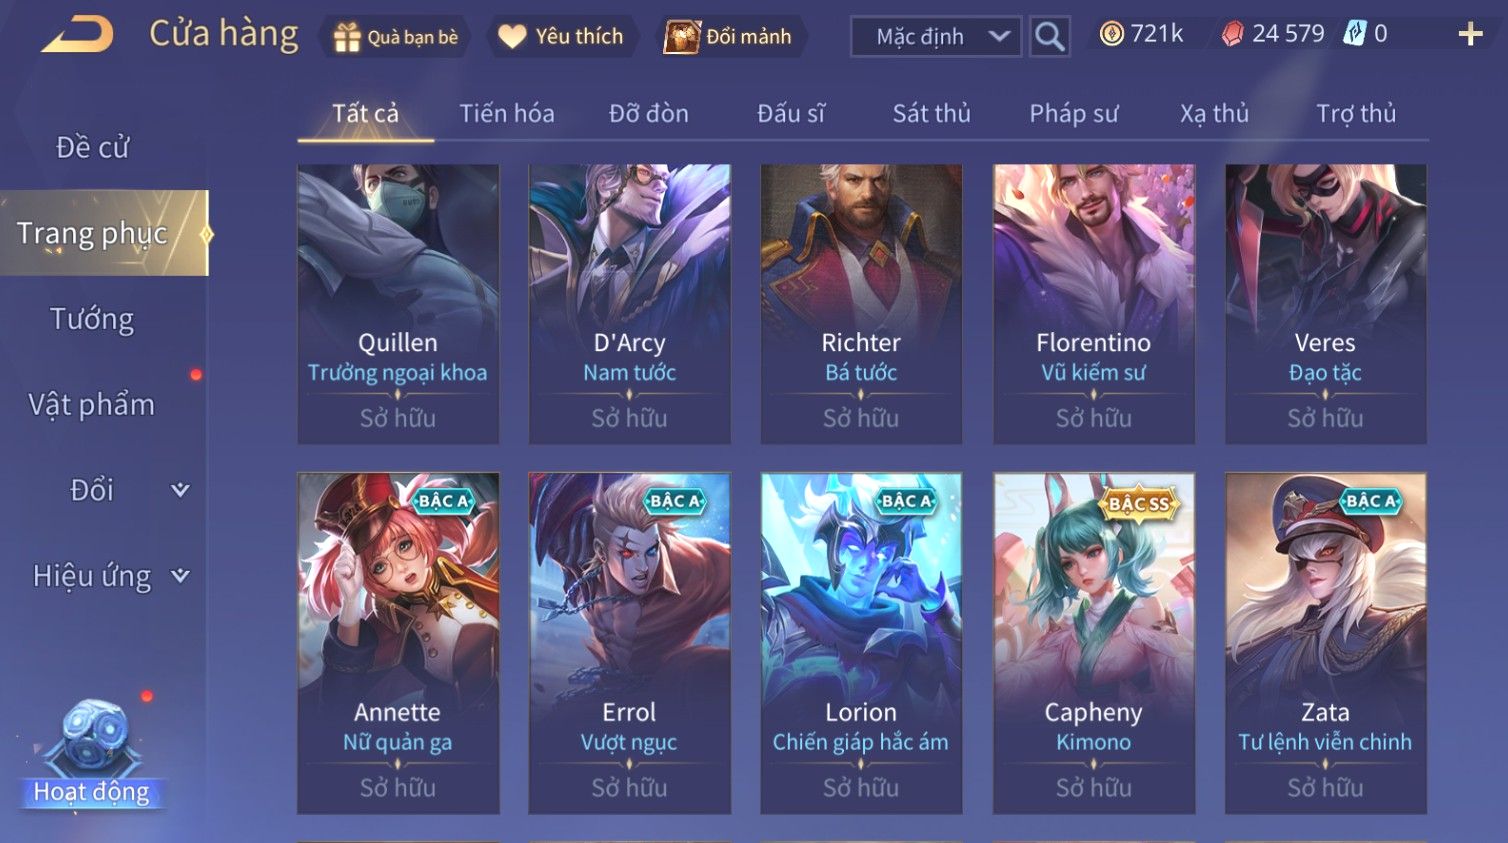The image size is (1508, 843).
Task: Select the Capheny Kimono skin card
Action: [x=1093, y=643]
